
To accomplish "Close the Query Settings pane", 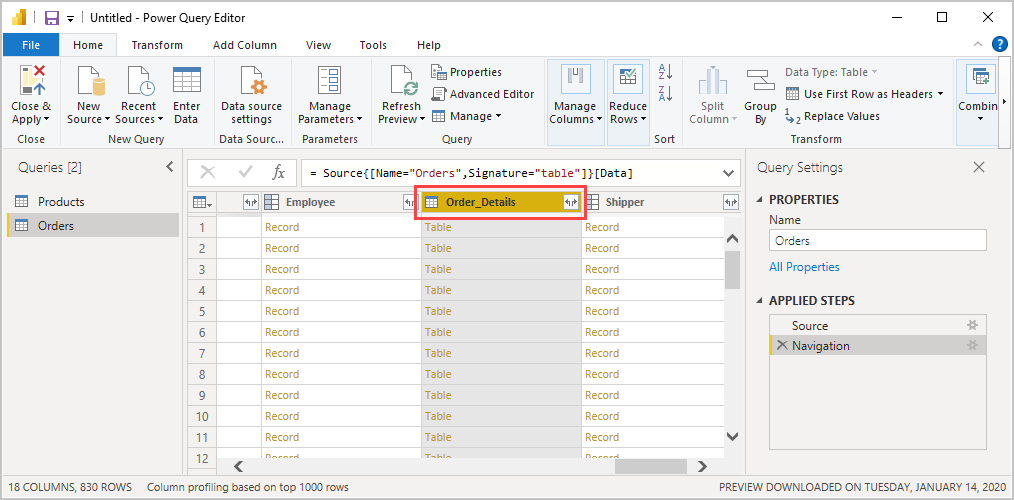I will [979, 168].
